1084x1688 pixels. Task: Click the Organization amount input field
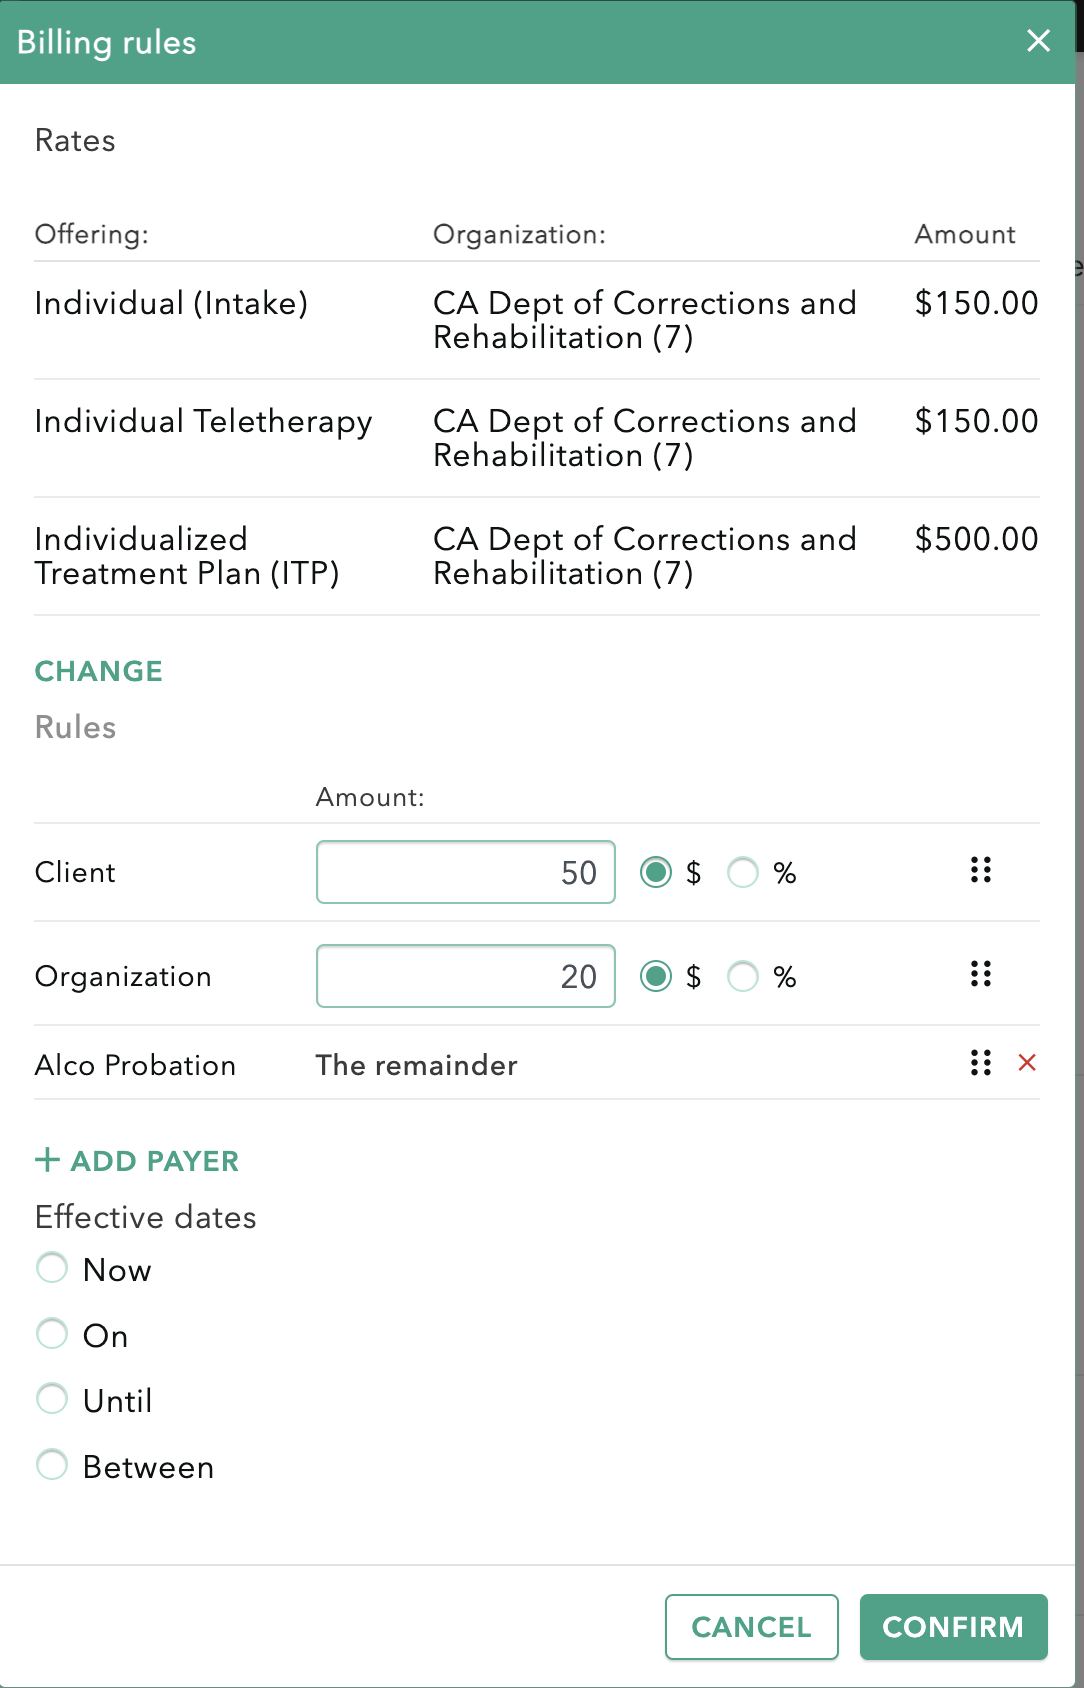click(465, 976)
